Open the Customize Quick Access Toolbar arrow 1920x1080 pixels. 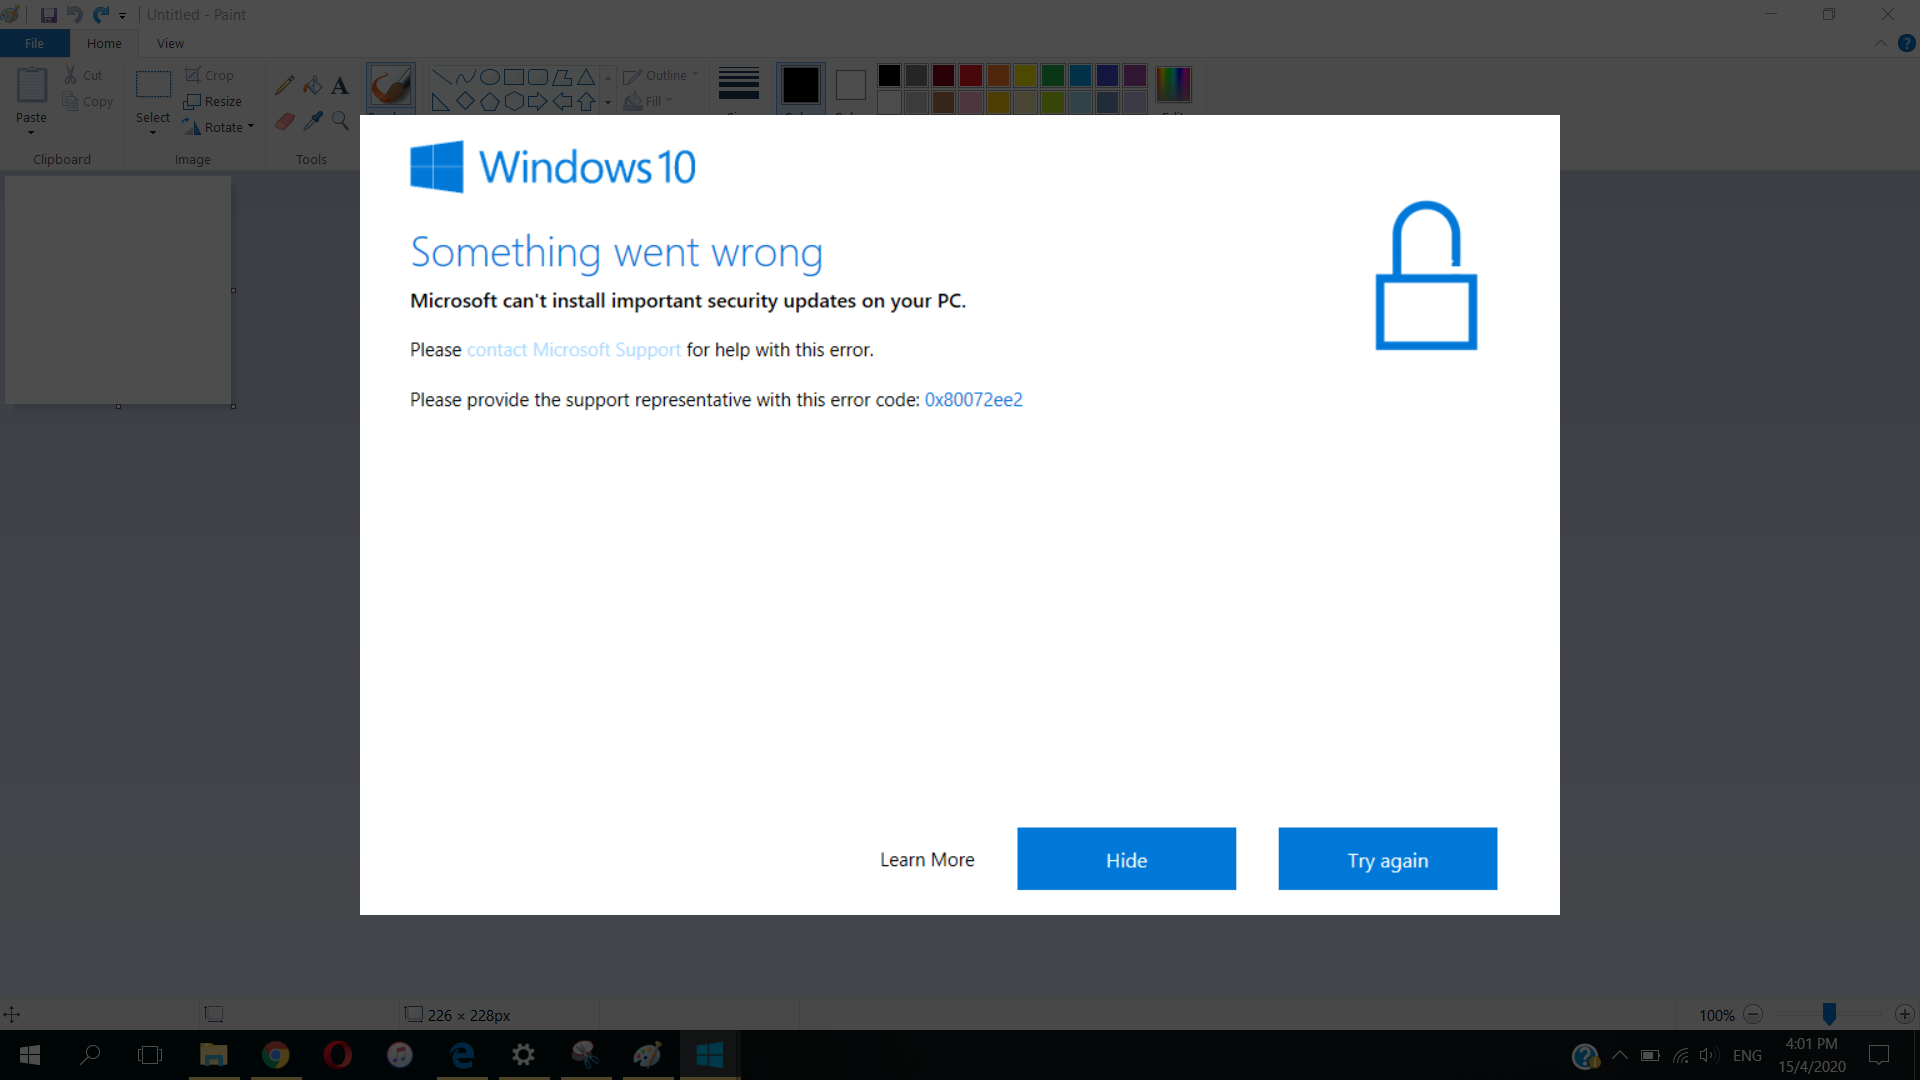[122, 15]
